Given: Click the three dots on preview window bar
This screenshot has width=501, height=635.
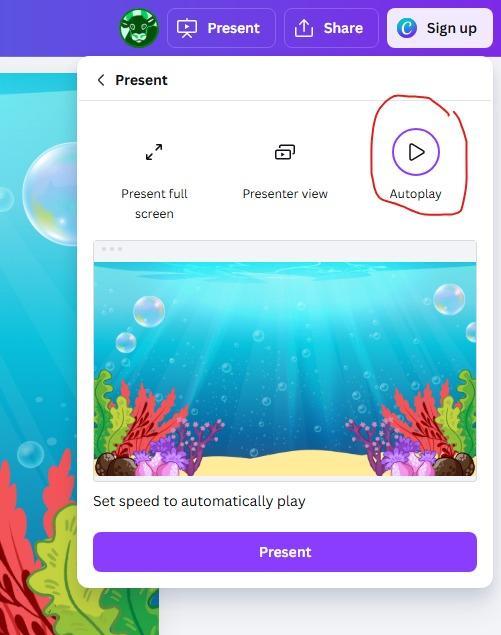Looking at the screenshot, I should [112, 249].
